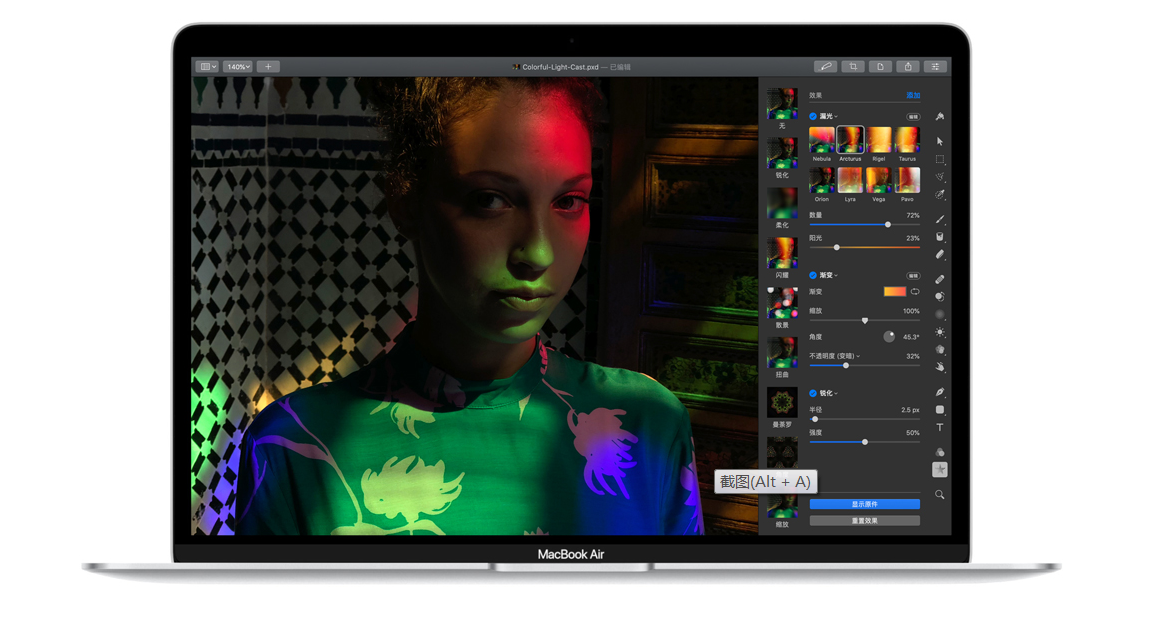Open the orange gradient color swatch
The height and width of the screenshot is (635, 1172).
pyautogui.click(x=895, y=291)
